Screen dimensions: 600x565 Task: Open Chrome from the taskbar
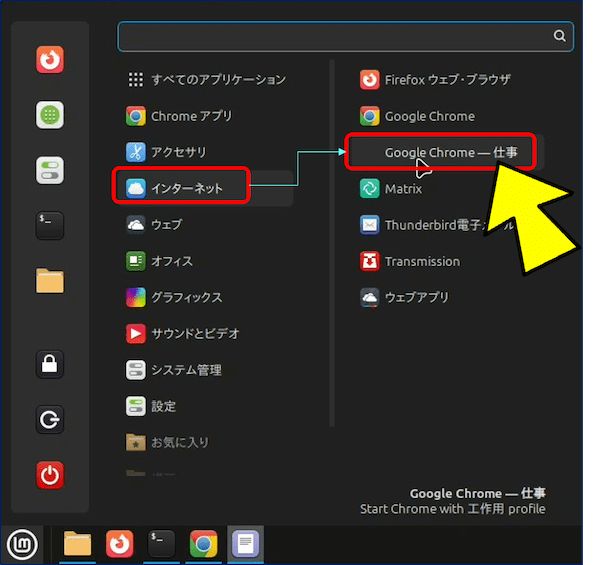204,544
